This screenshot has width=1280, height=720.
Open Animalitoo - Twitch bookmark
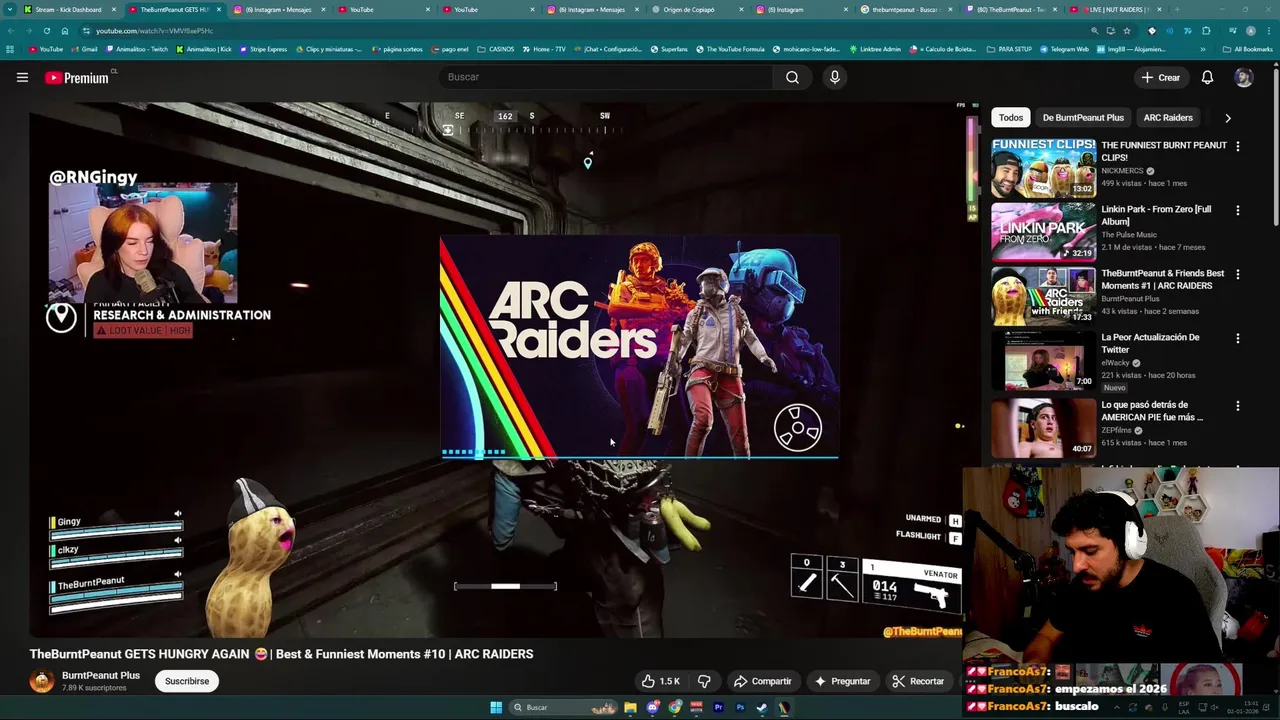(x=136, y=49)
